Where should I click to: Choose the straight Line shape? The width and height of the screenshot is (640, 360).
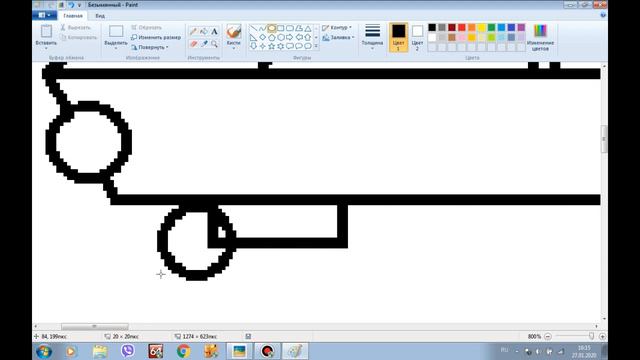[x=253, y=28]
